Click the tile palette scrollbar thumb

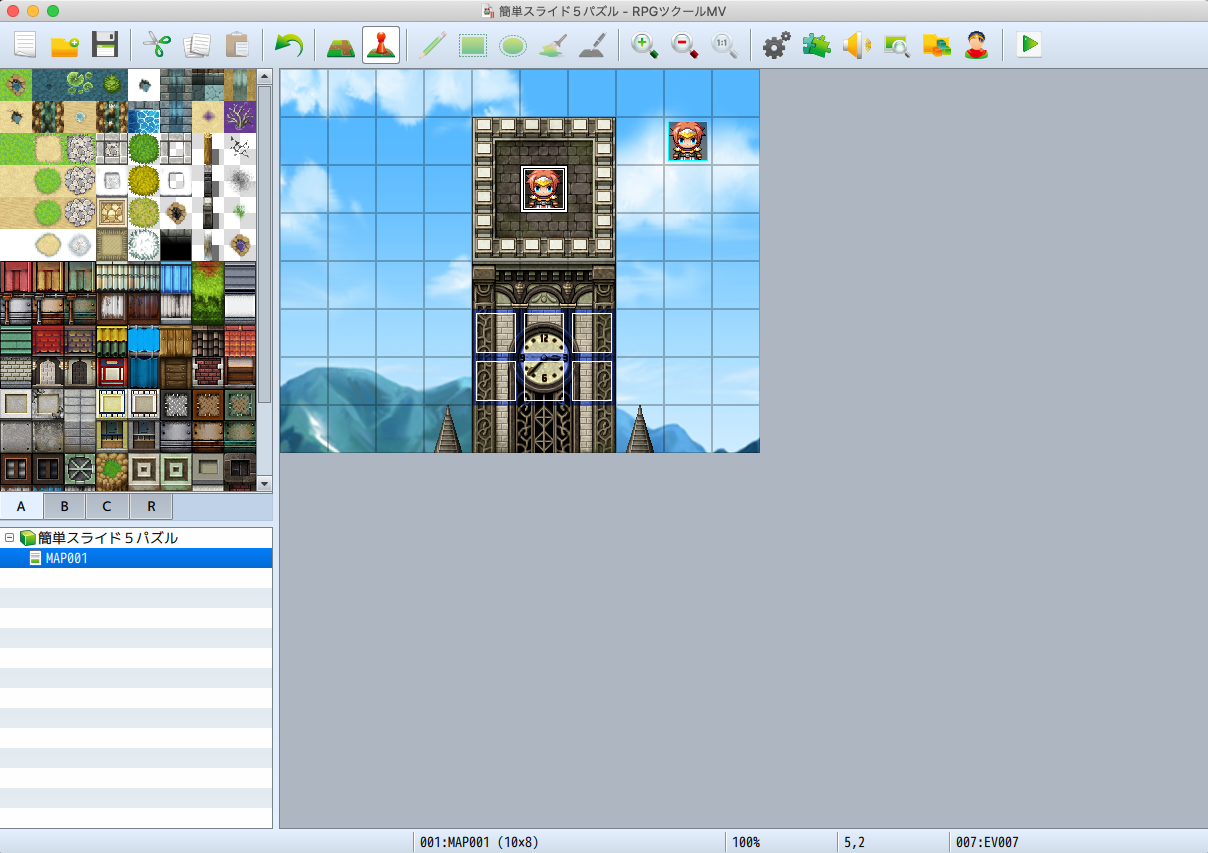pyautogui.click(x=265, y=244)
